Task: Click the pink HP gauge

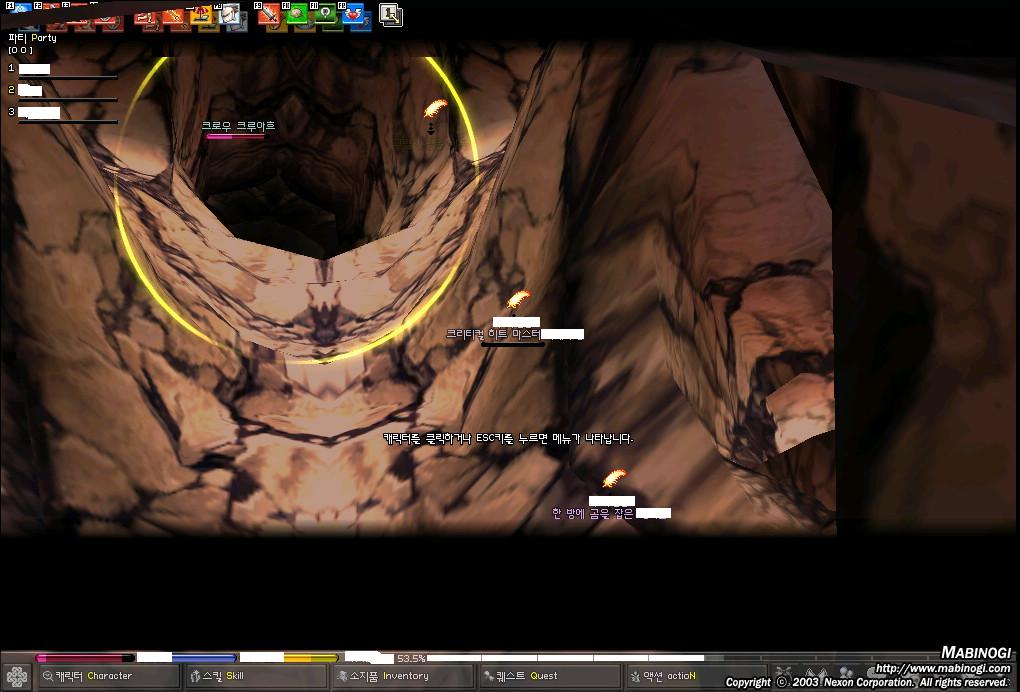Action: point(85,658)
